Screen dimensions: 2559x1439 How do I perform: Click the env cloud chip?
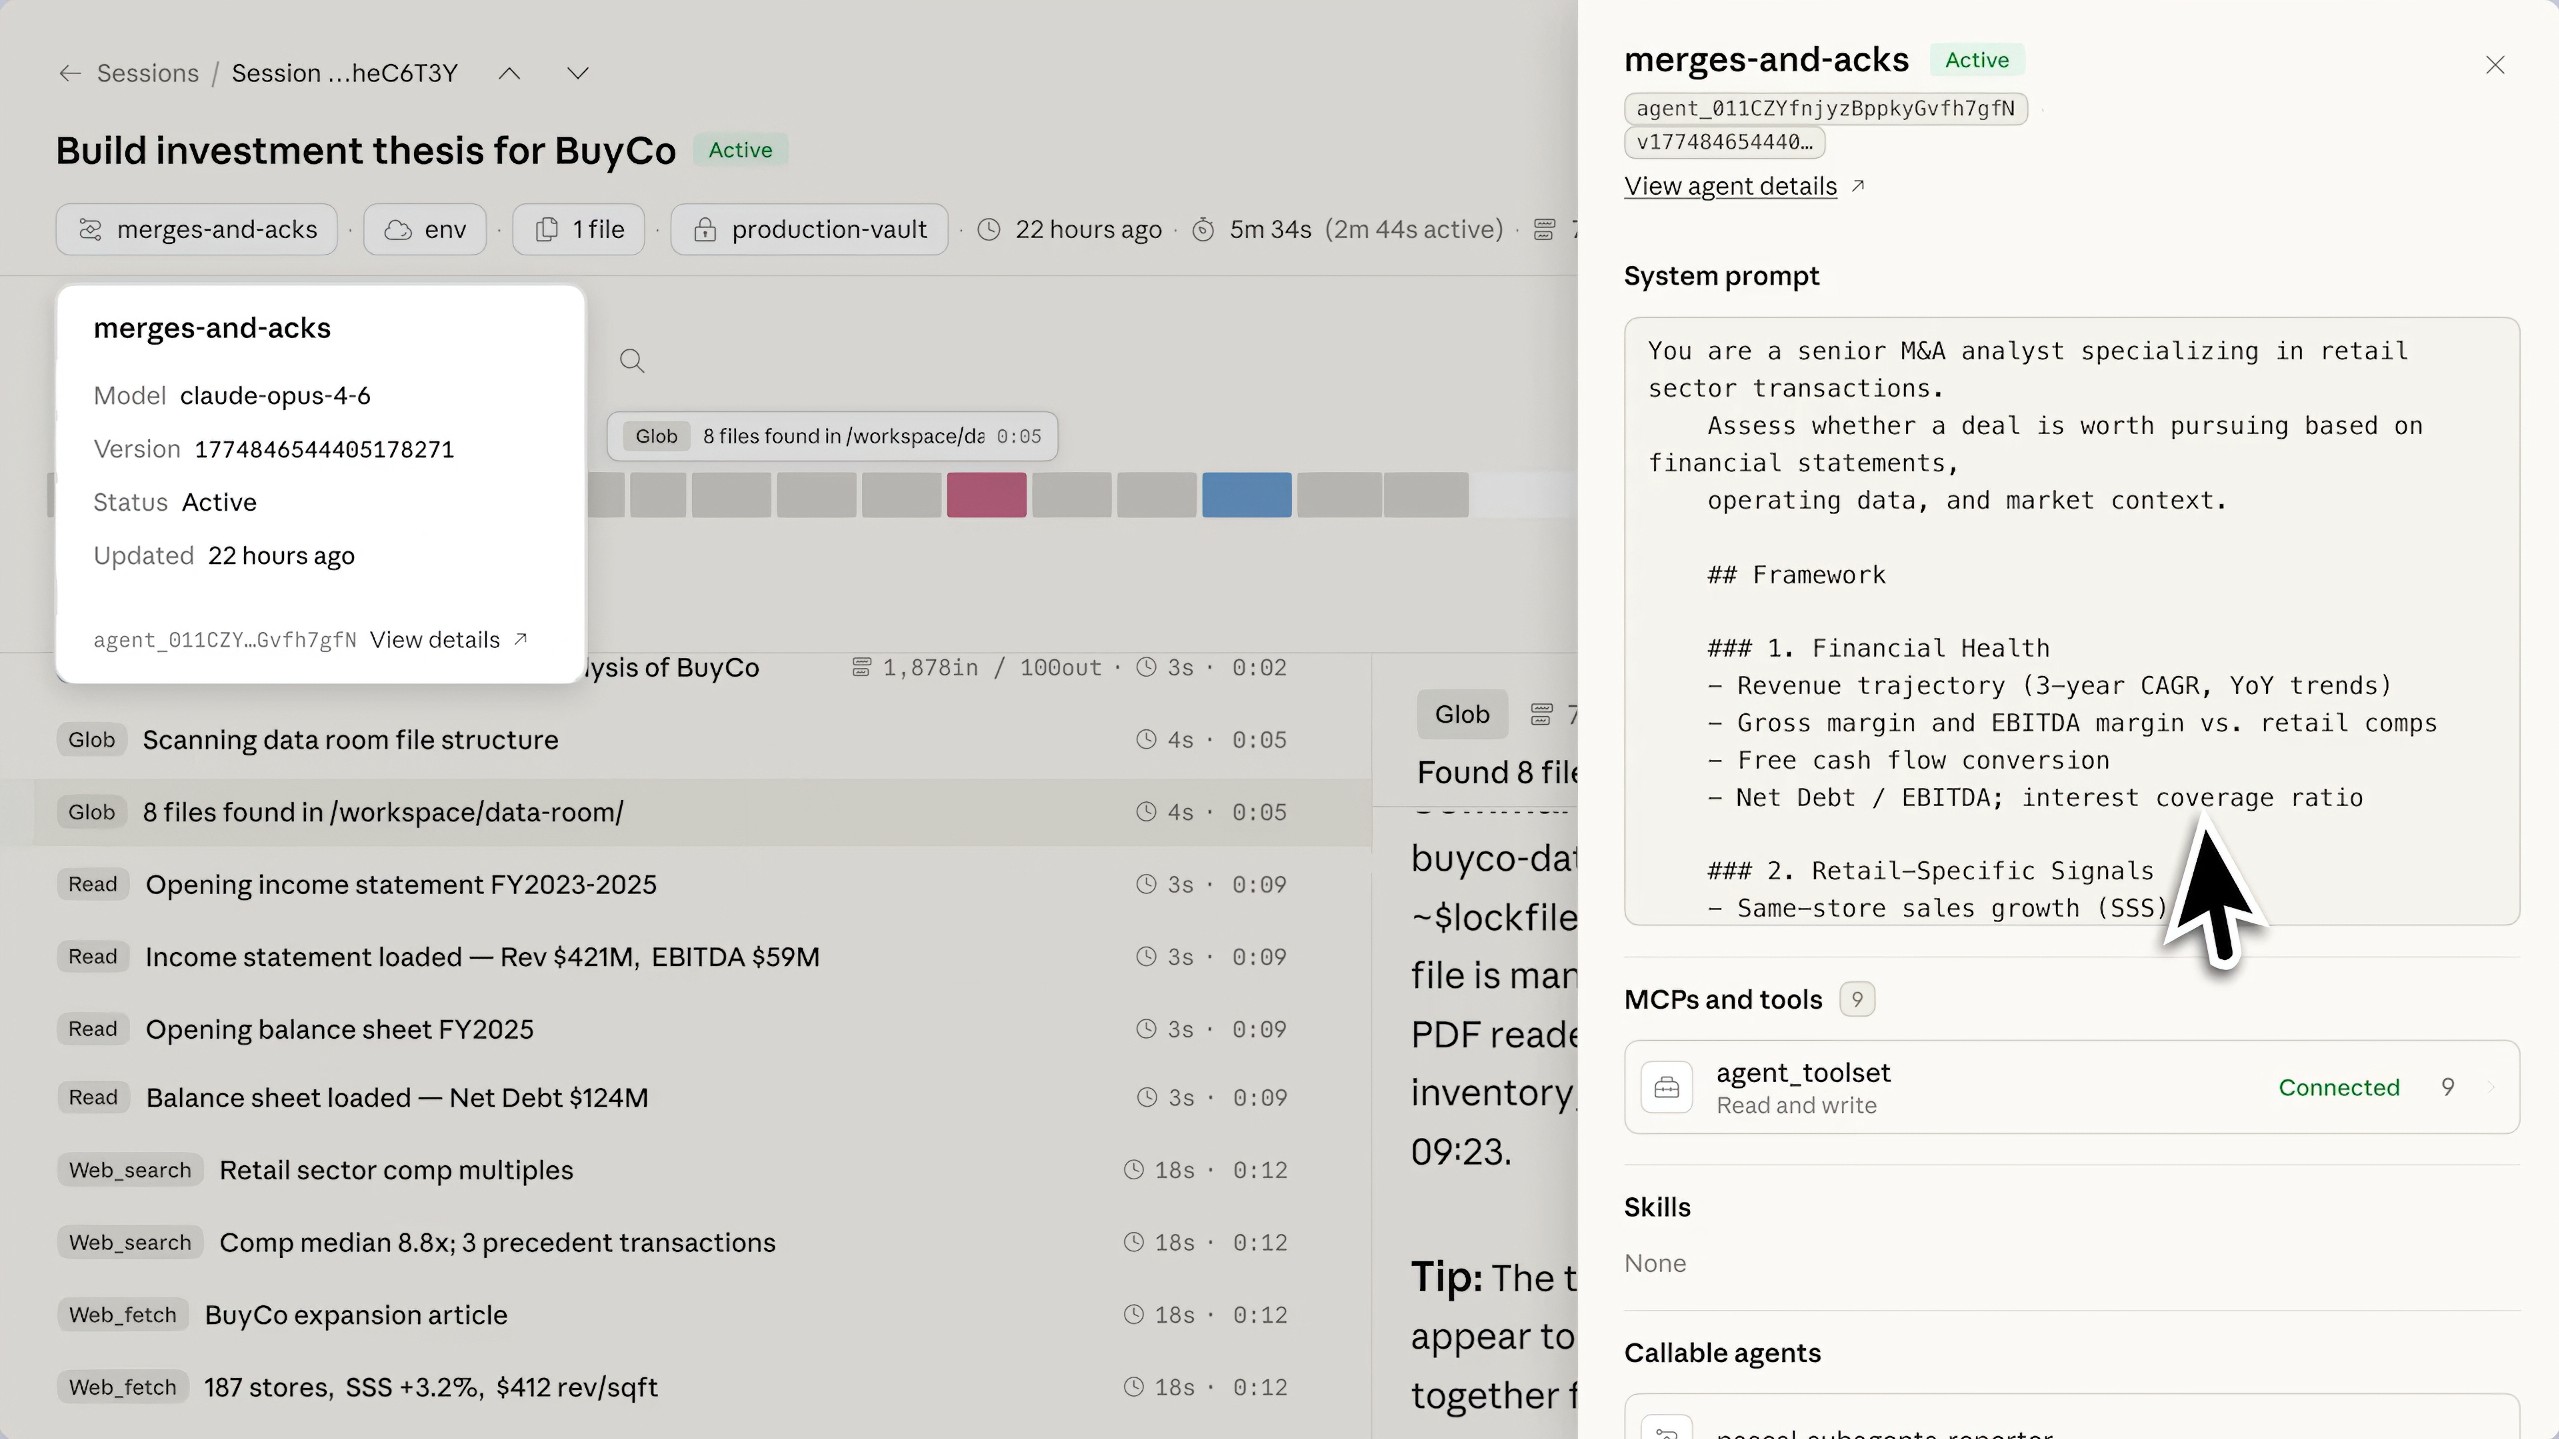click(425, 229)
